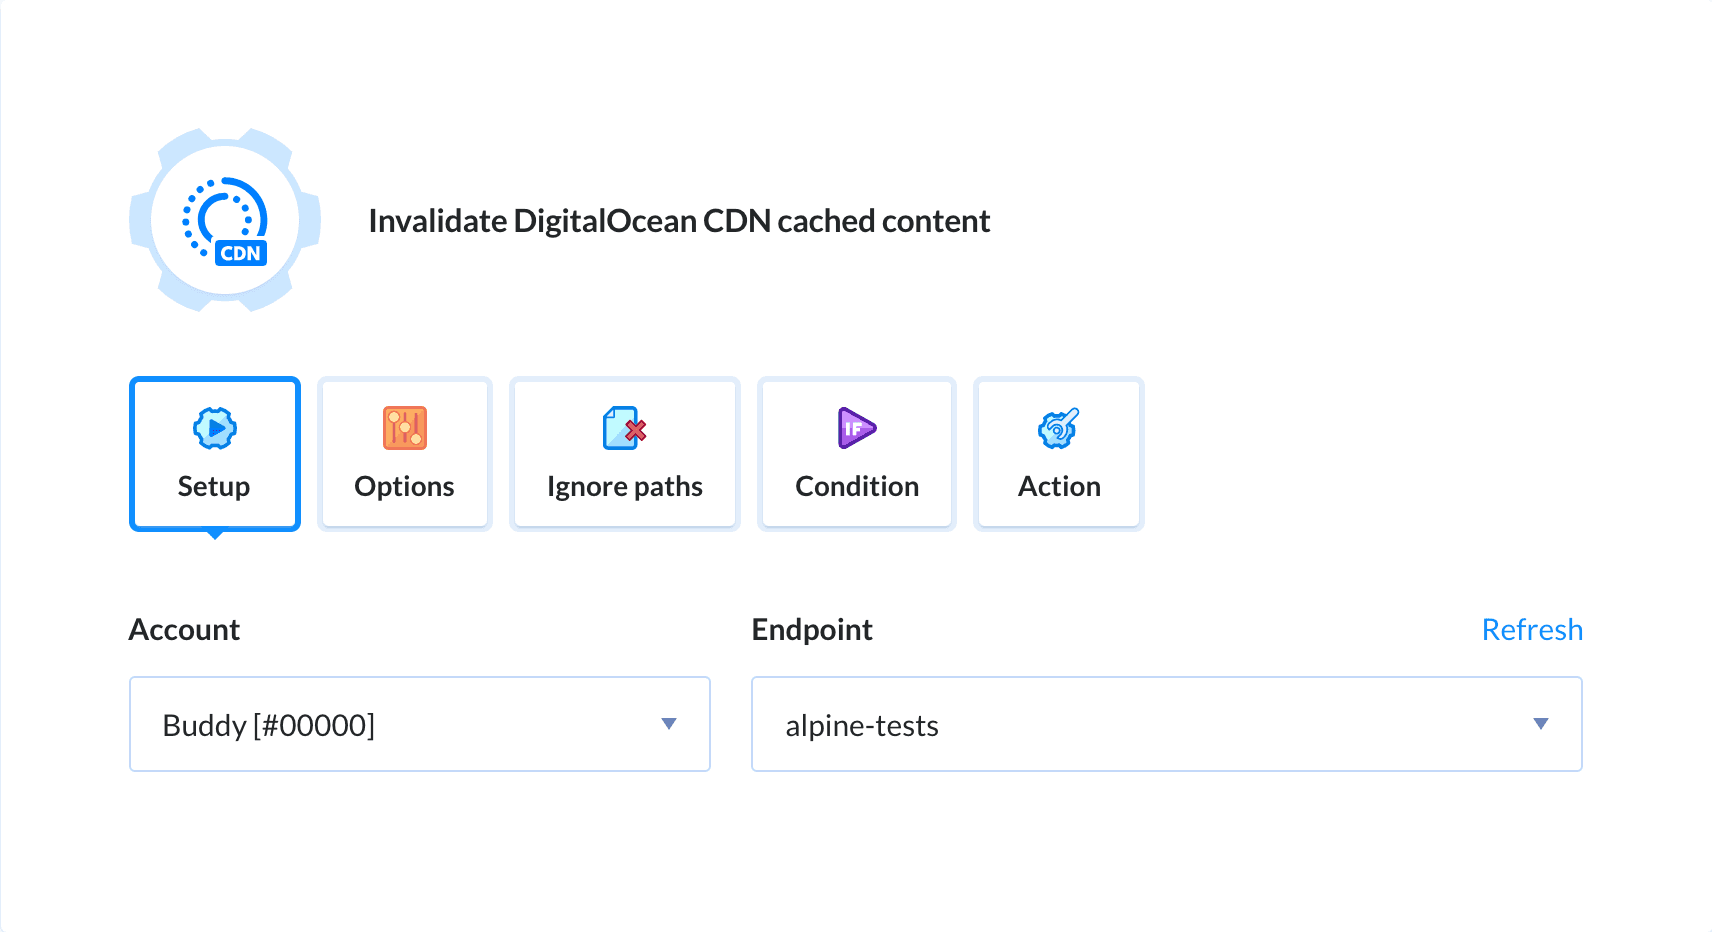Image resolution: width=1712 pixels, height=932 pixels.
Task: Expand the alpine-tests endpoint selector
Action: [1541, 724]
